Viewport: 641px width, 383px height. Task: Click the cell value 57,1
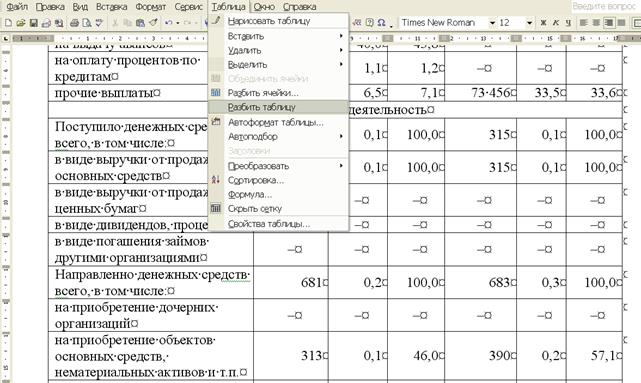pos(603,356)
